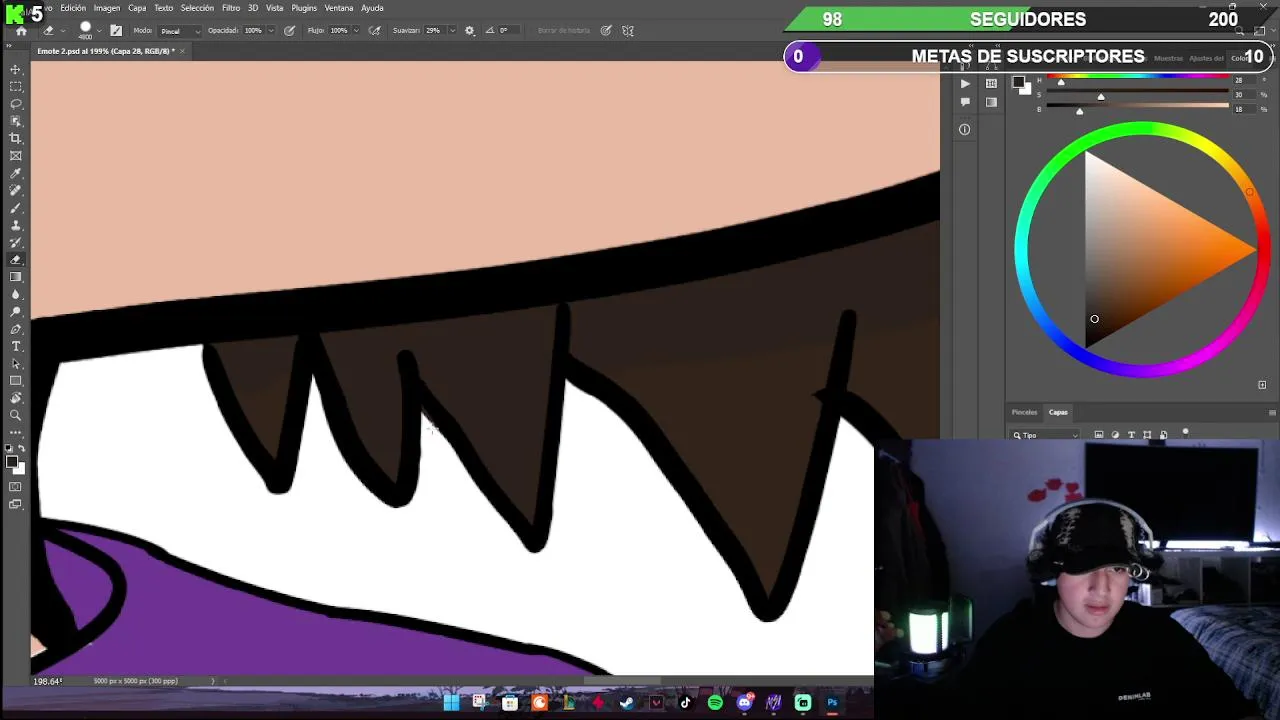Select the Blur tool
This screenshot has width=1280, height=720.
[x=16, y=294]
